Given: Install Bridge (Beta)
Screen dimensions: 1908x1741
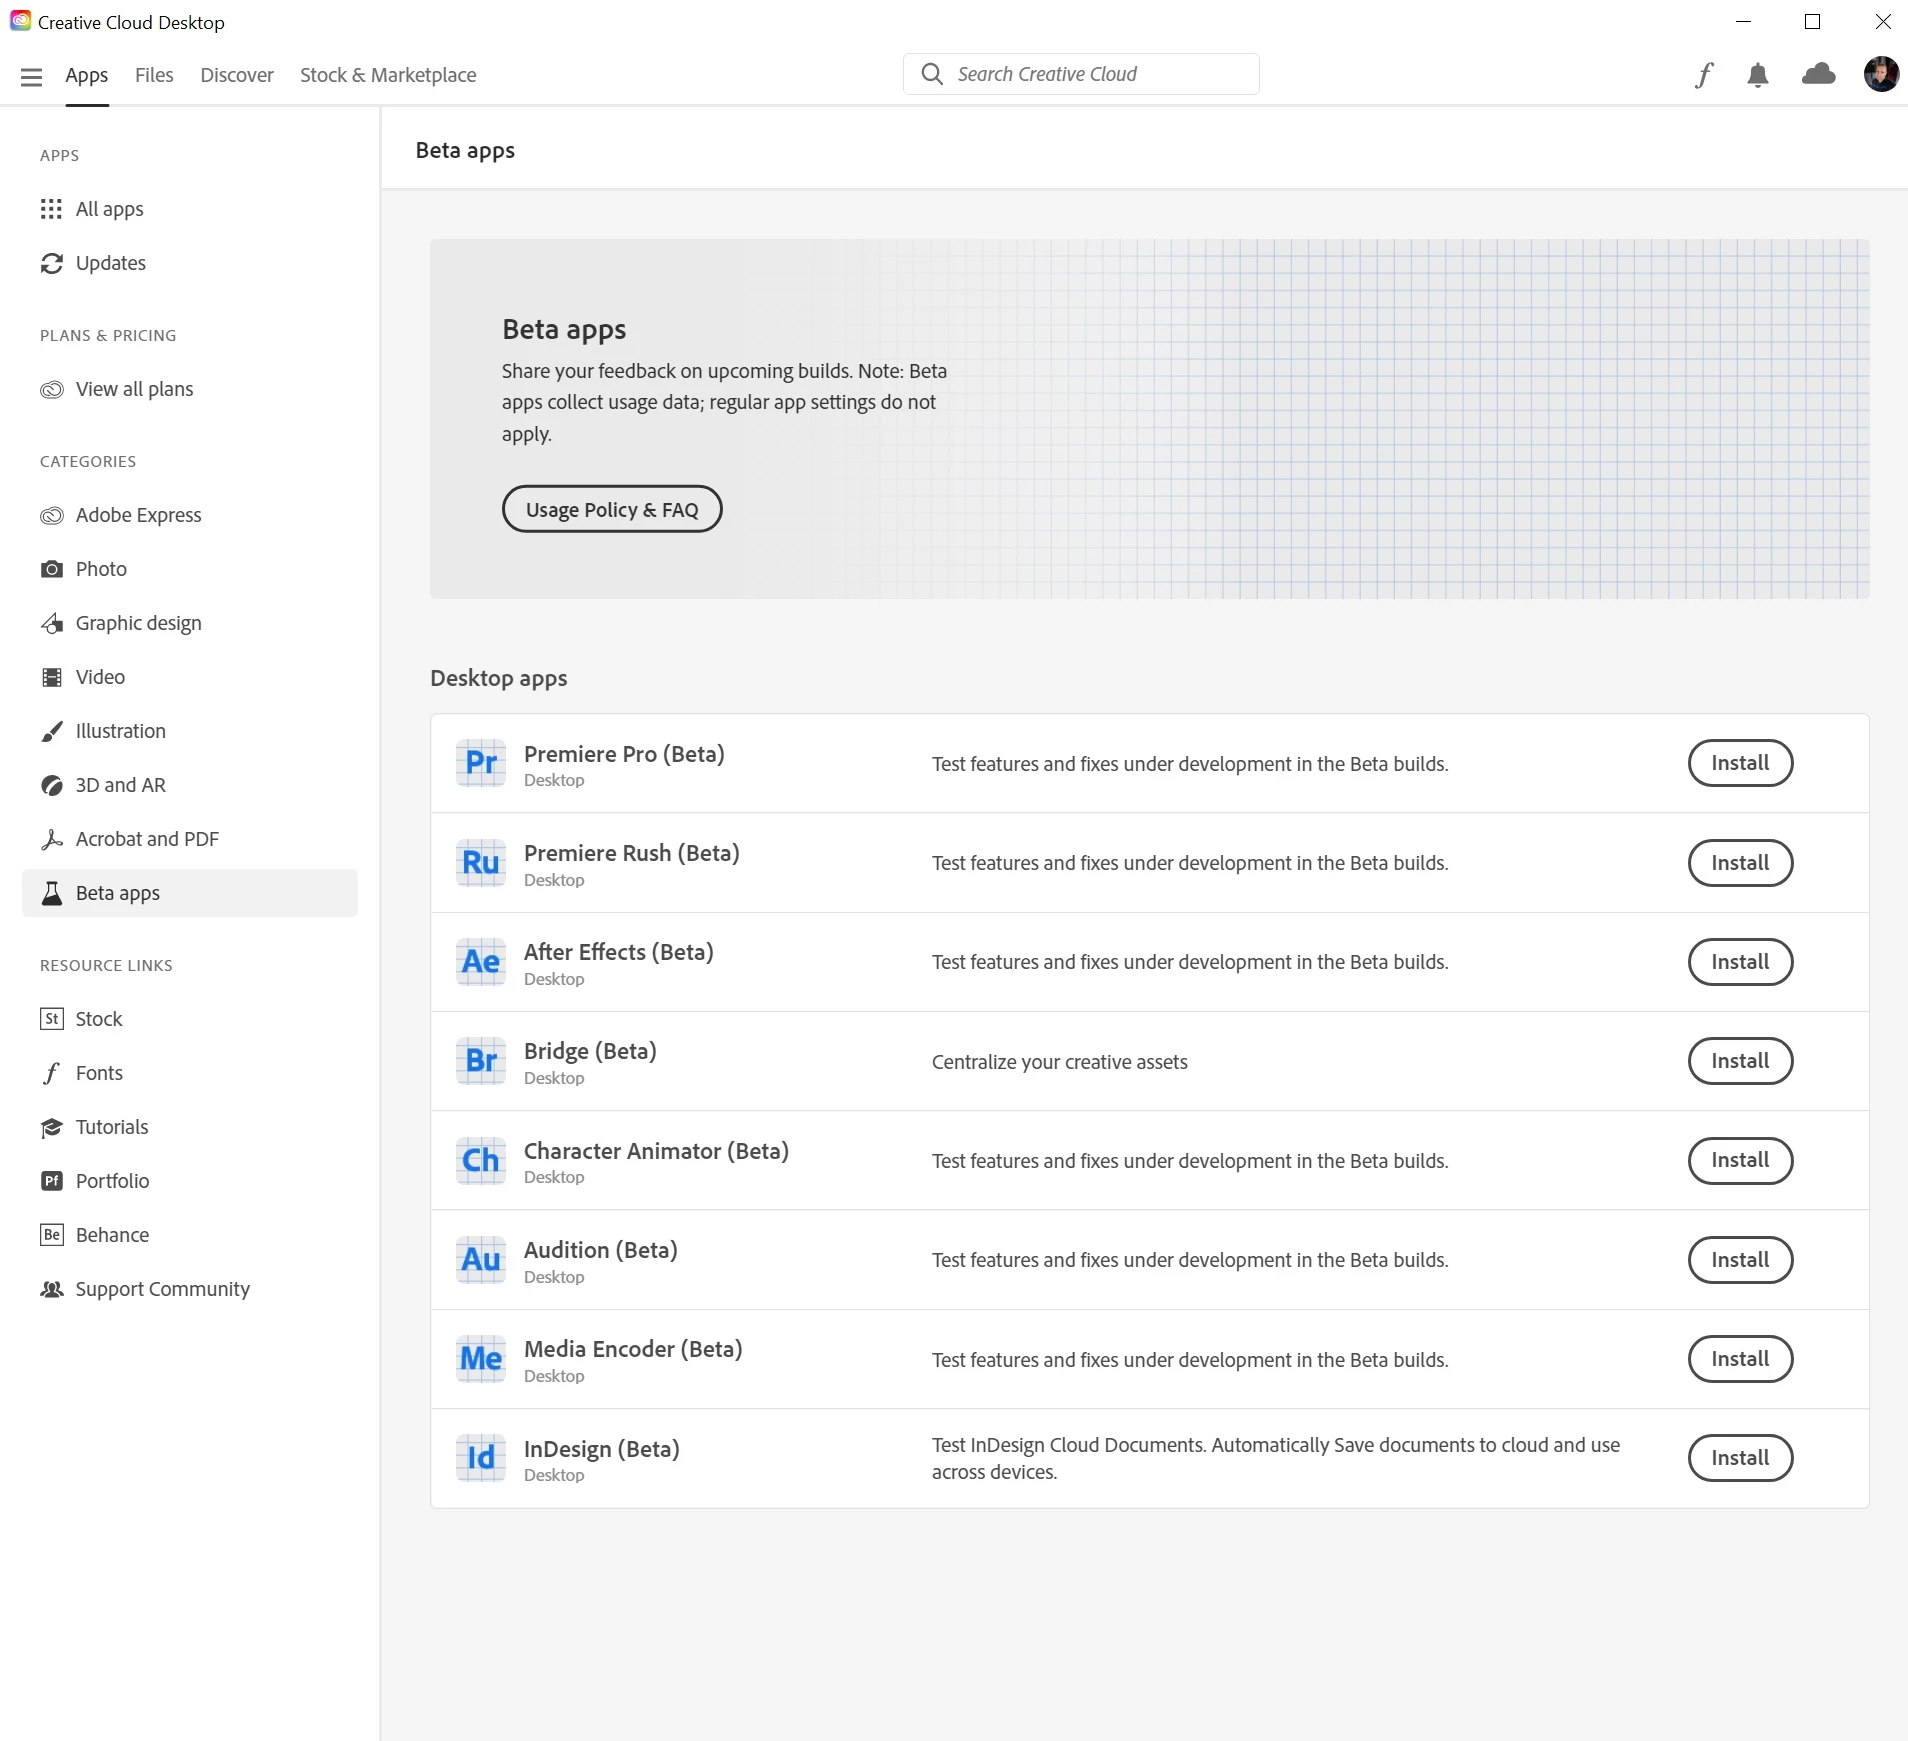Looking at the screenshot, I should 1740,1061.
